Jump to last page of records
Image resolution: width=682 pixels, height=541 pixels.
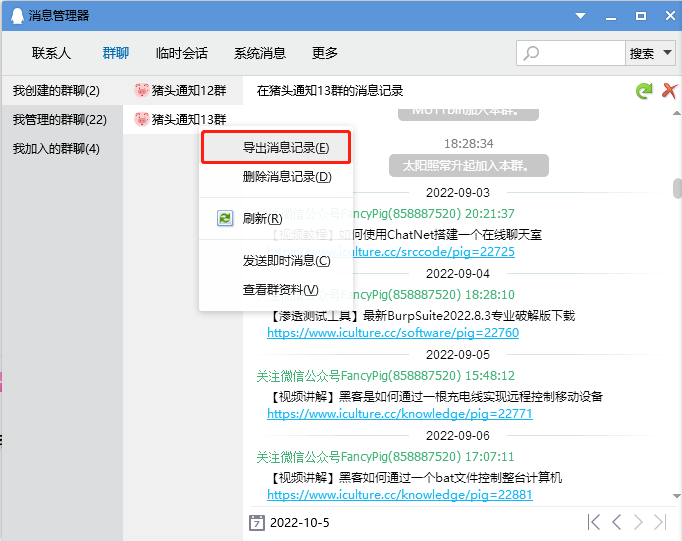click(x=660, y=522)
